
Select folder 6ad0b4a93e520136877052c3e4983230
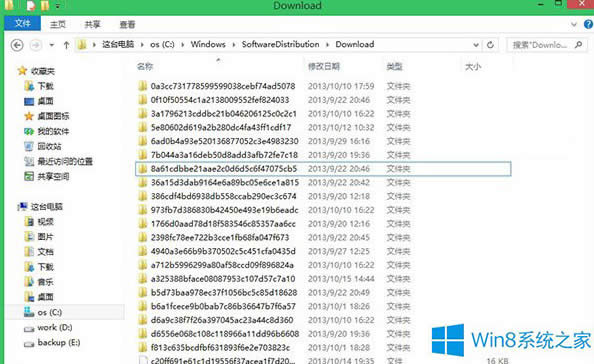click(x=224, y=141)
